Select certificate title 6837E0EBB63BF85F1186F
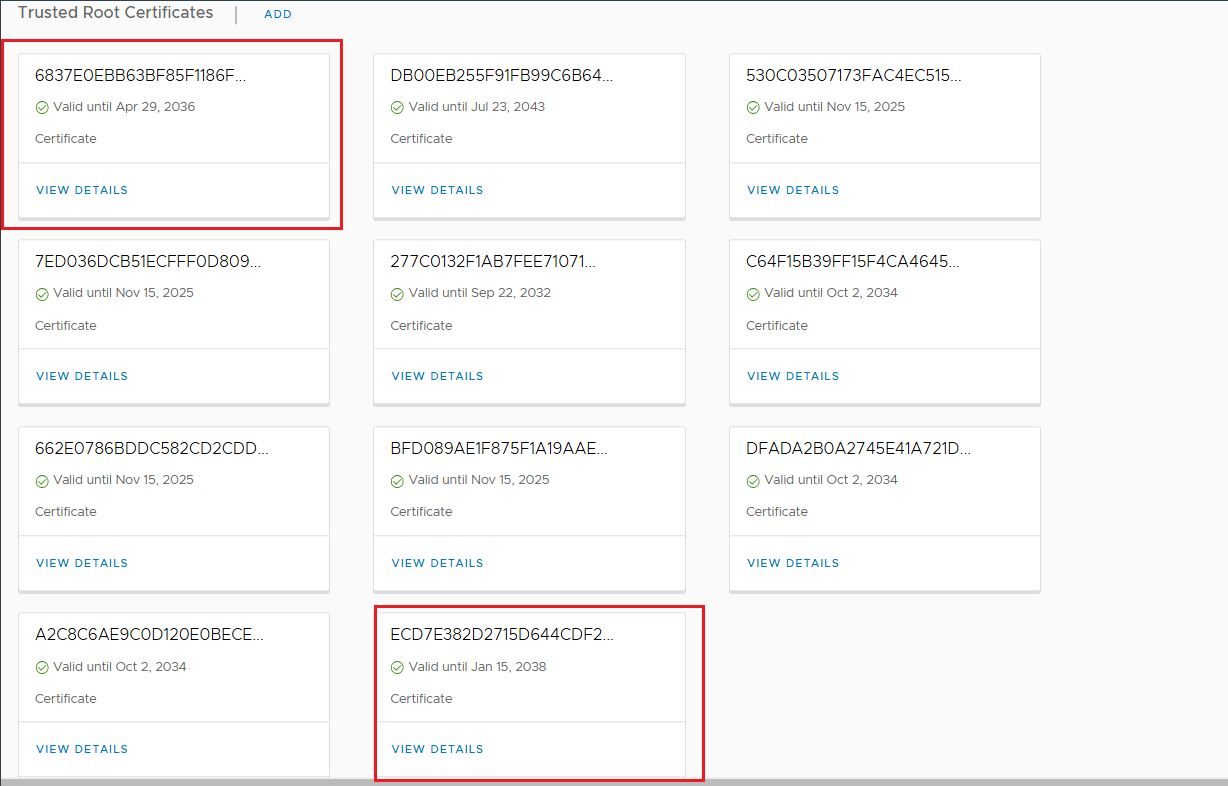 pyautogui.click(x=140, y=75)
